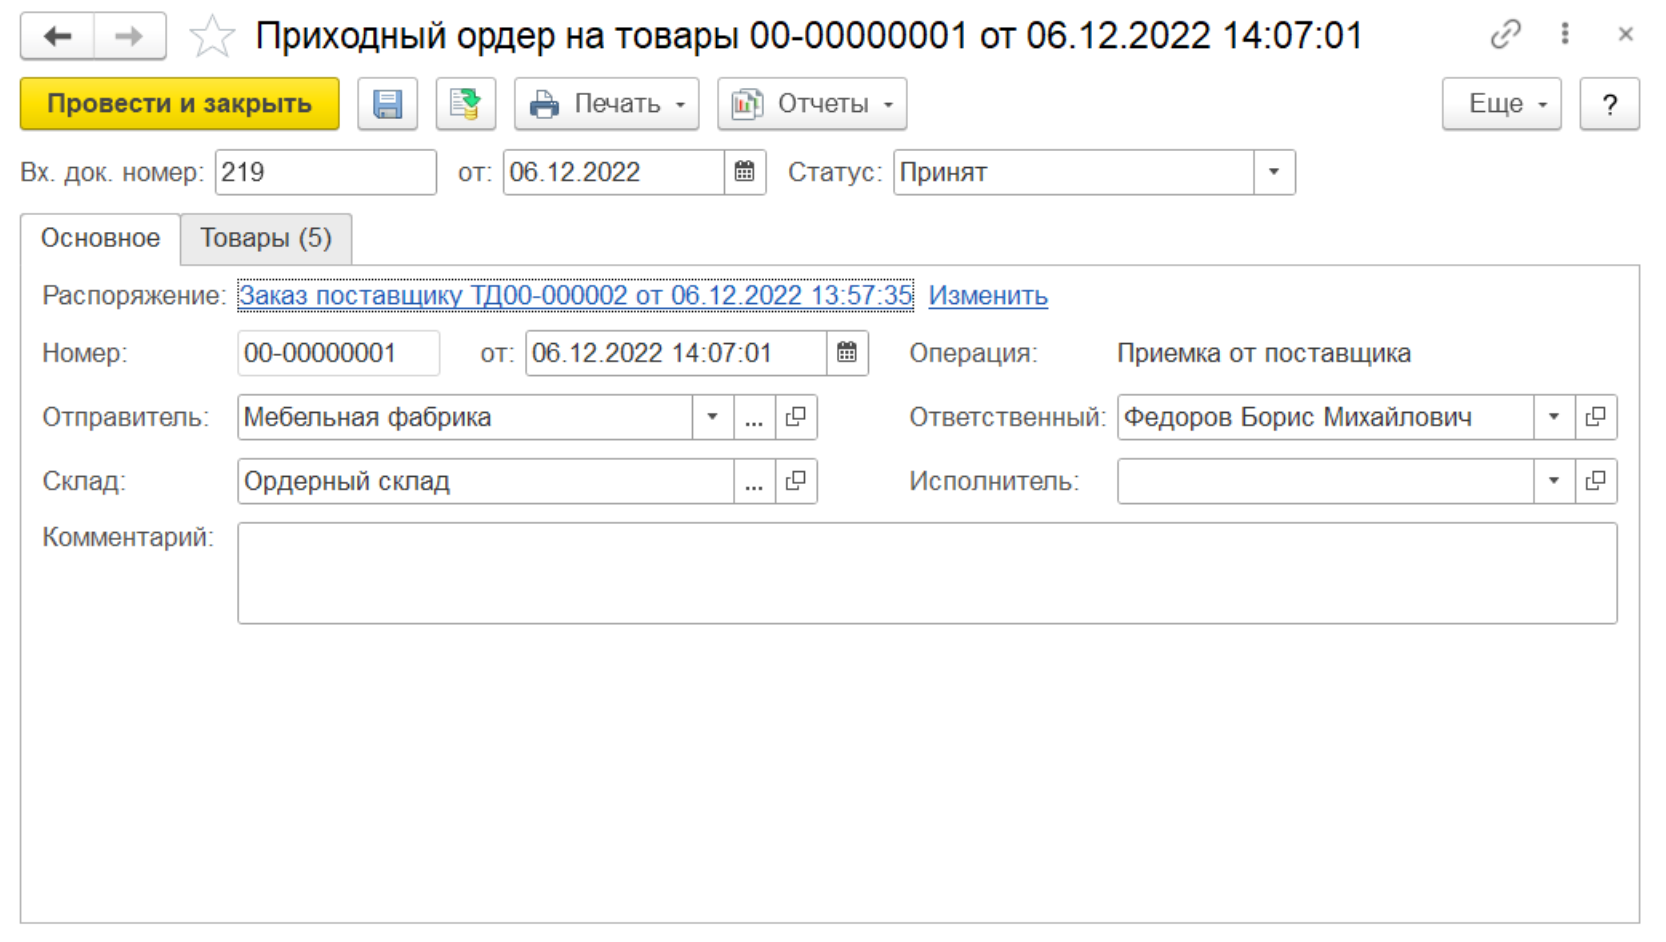Screen dimensions: 1666x942
Task: Open the Отправитель record icon
Action: (x=796, y=417)
